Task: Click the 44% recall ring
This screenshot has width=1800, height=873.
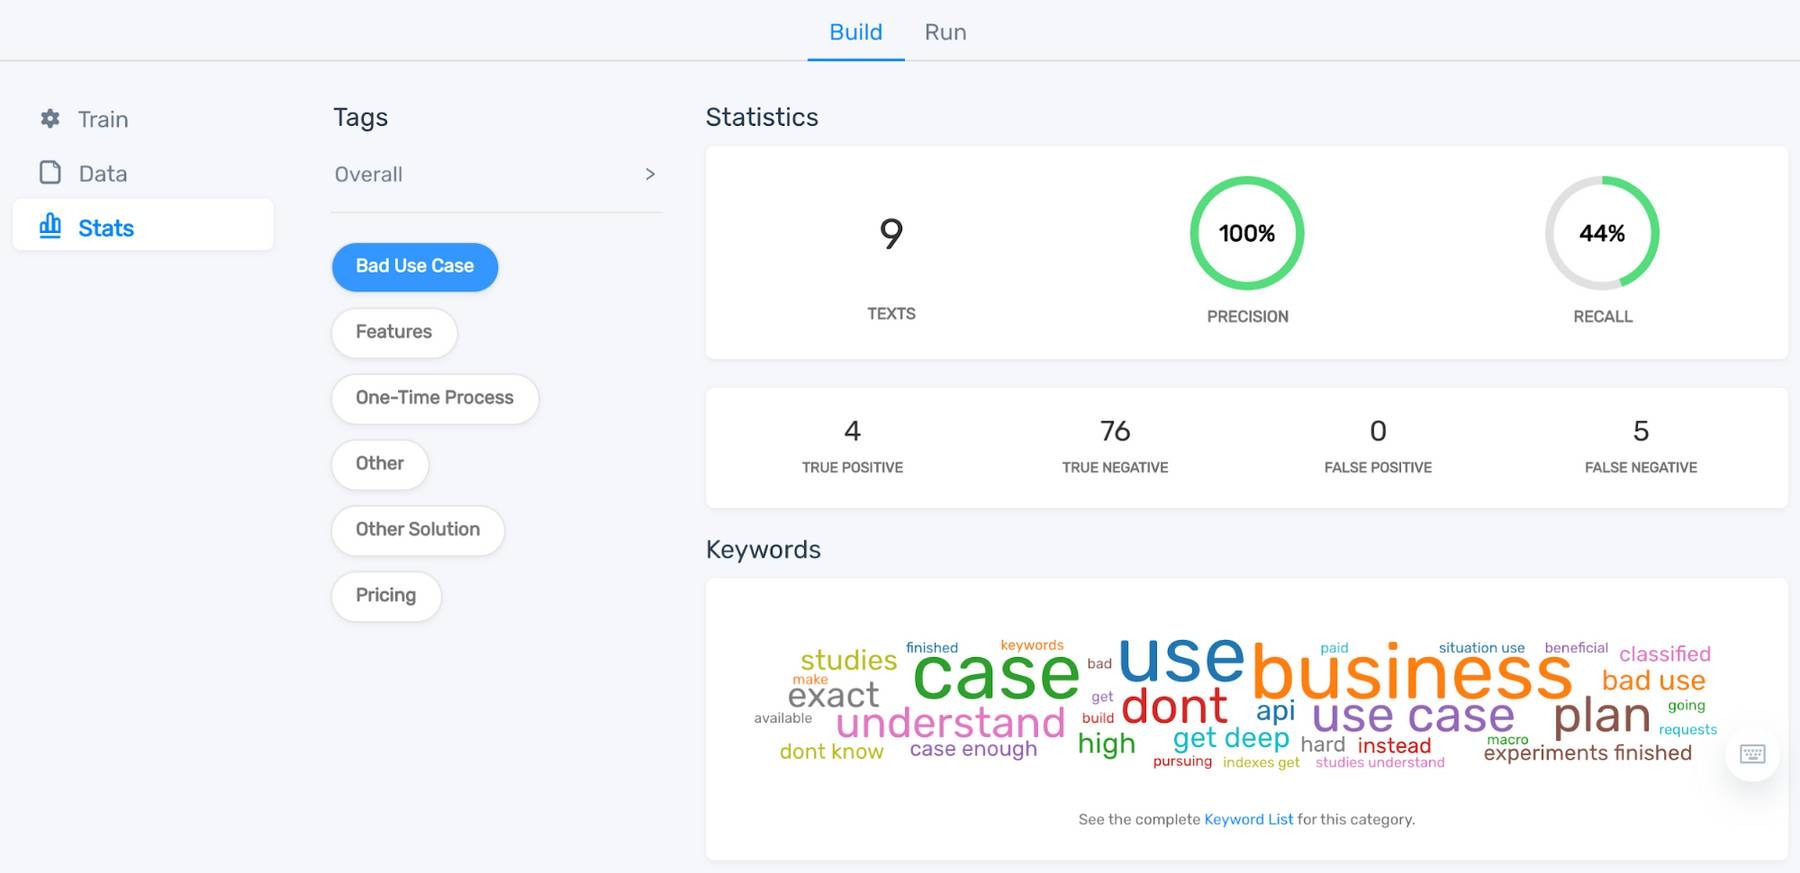Action: point(1602,233)
